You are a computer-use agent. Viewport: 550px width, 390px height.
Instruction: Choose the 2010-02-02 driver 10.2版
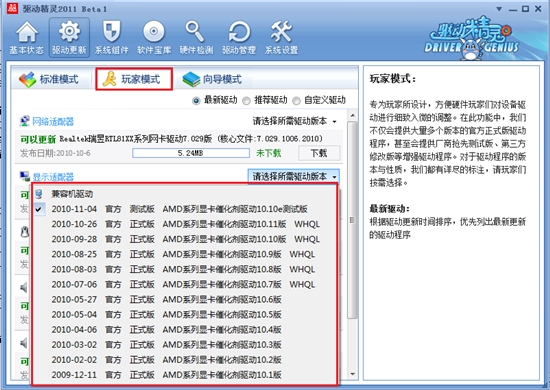click(x=185, y=360)
